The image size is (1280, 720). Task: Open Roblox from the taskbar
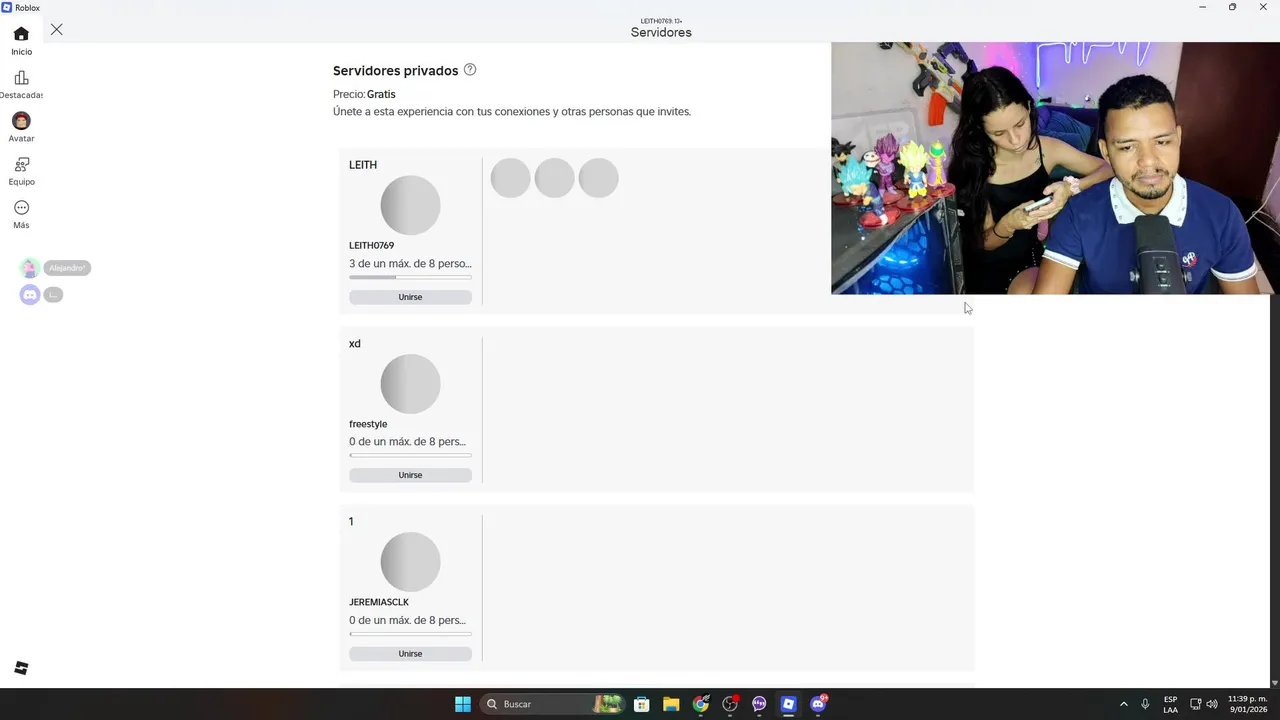point(789,704)
